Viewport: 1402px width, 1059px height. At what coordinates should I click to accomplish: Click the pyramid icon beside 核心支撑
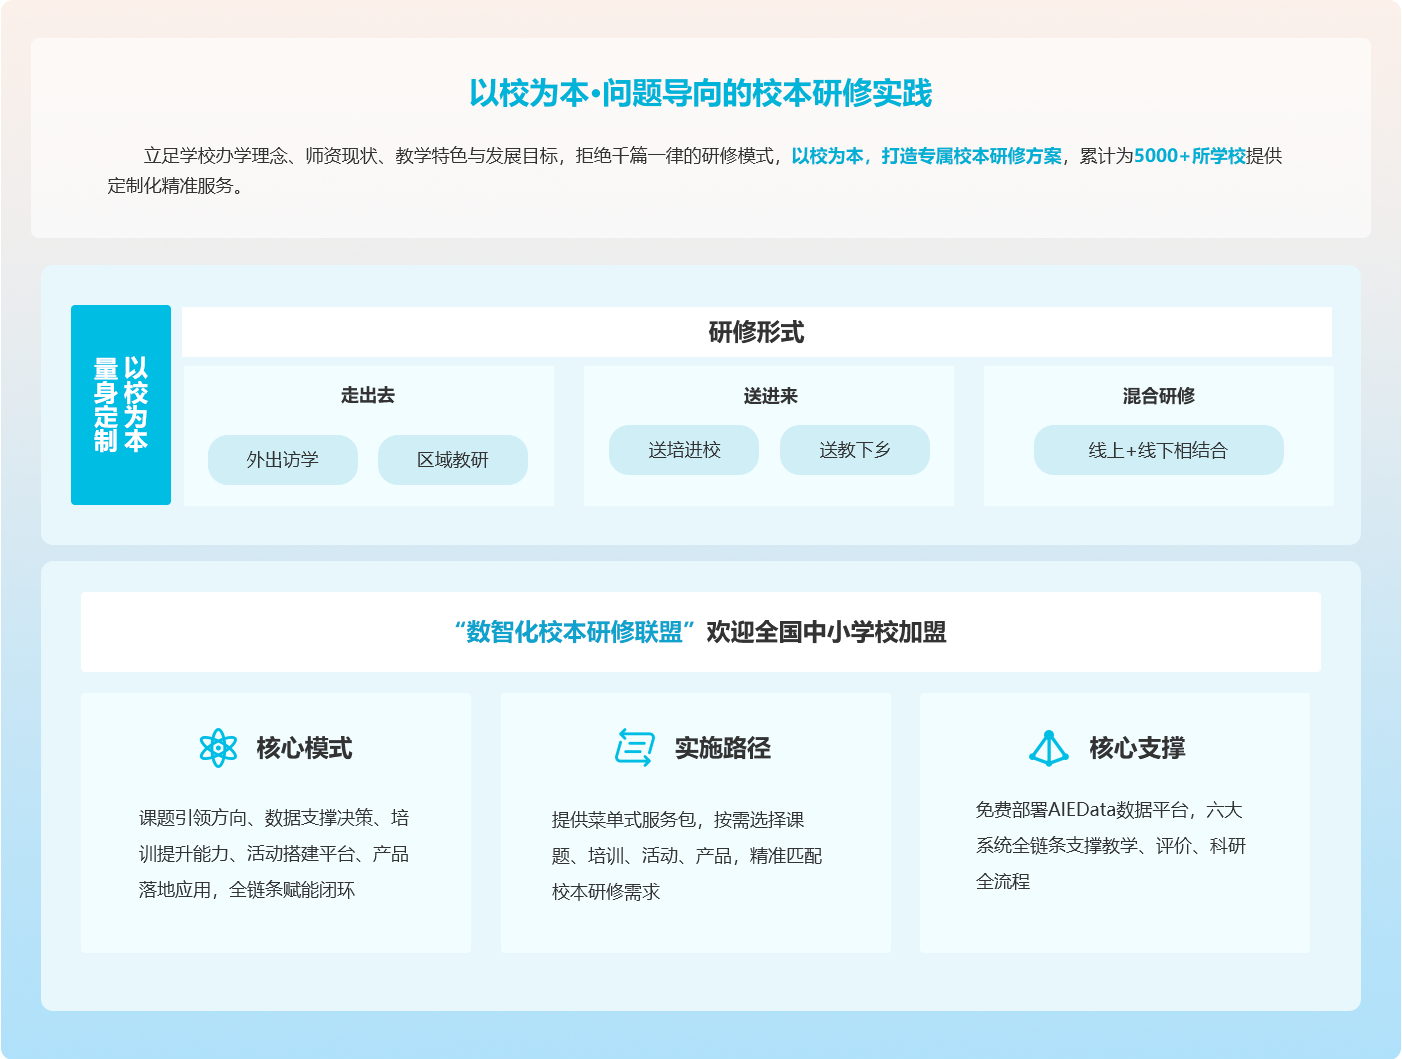click(1049, 748)
